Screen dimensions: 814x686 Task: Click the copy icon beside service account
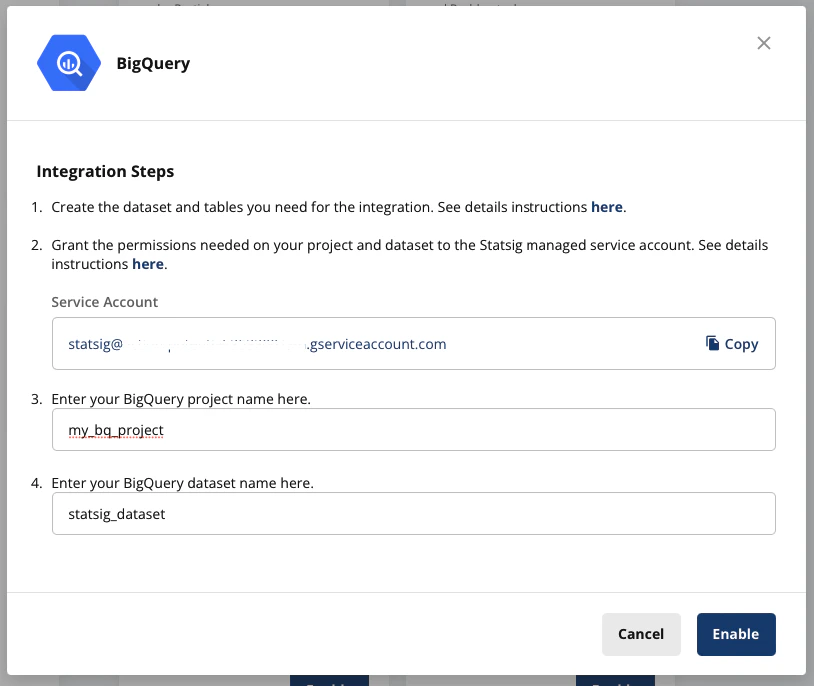click(x=712, y=343)
